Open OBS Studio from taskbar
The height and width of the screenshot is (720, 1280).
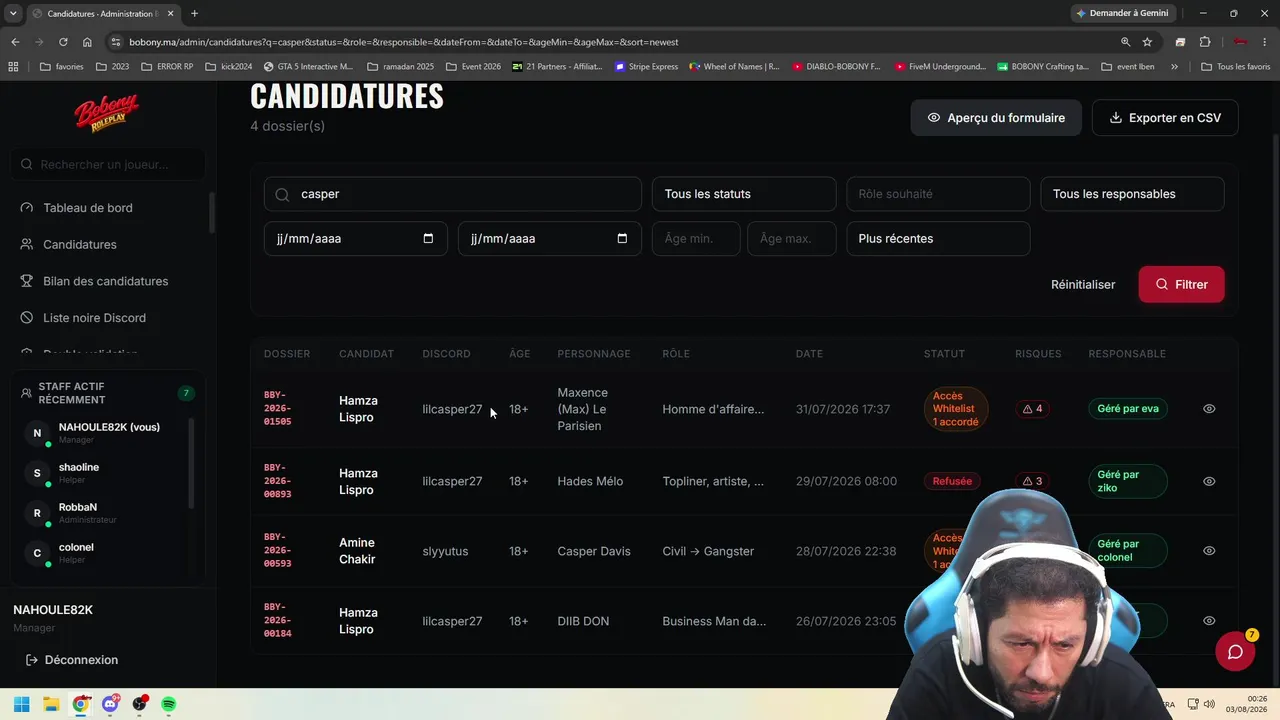point(140,704)
